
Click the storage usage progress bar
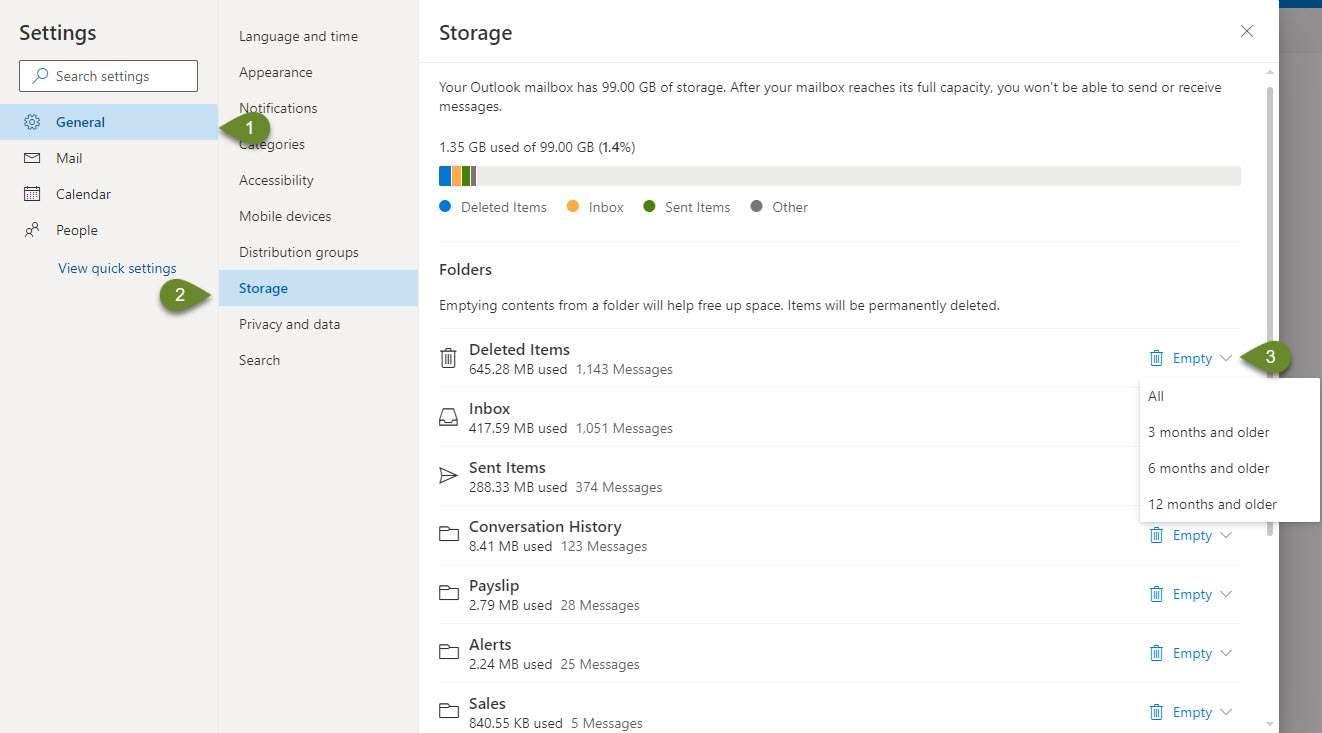click(838, 175)
